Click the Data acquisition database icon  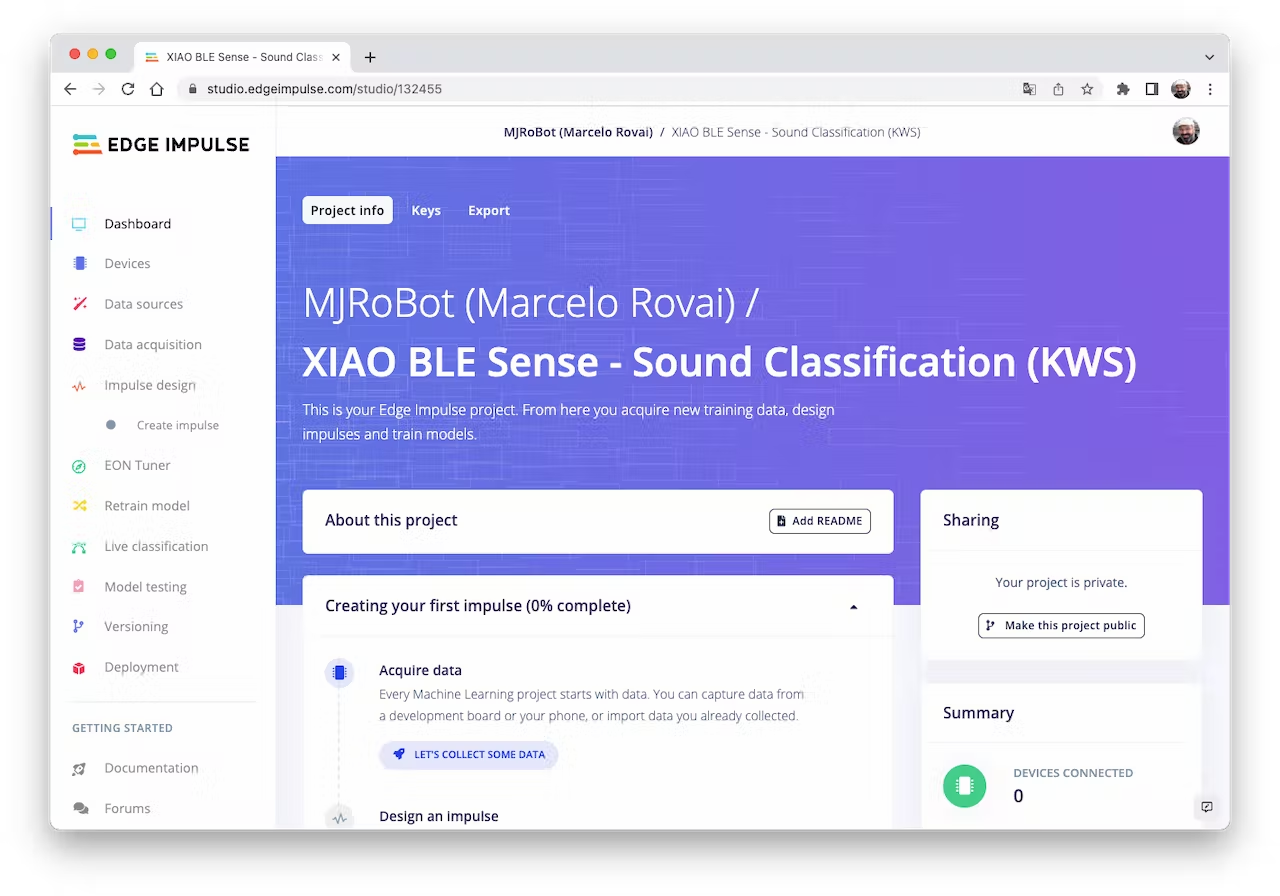point(79,345)
